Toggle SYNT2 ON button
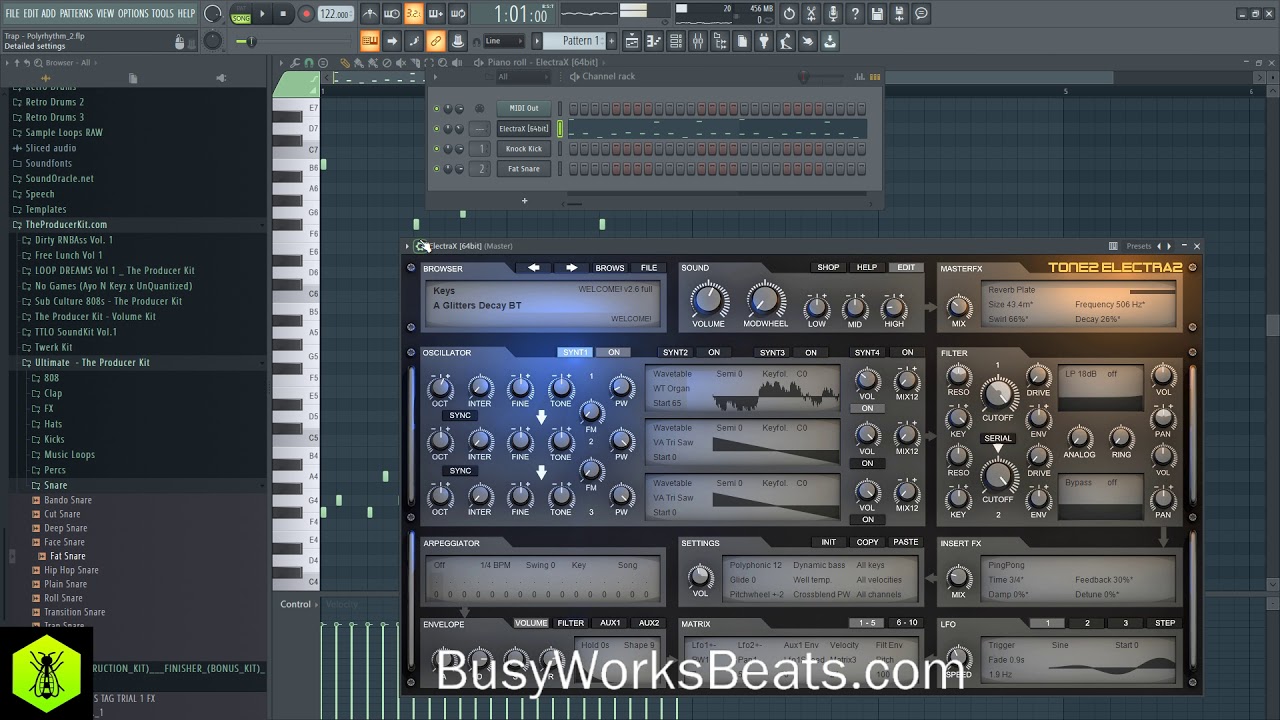The image size is (1280, 720). 714,352
